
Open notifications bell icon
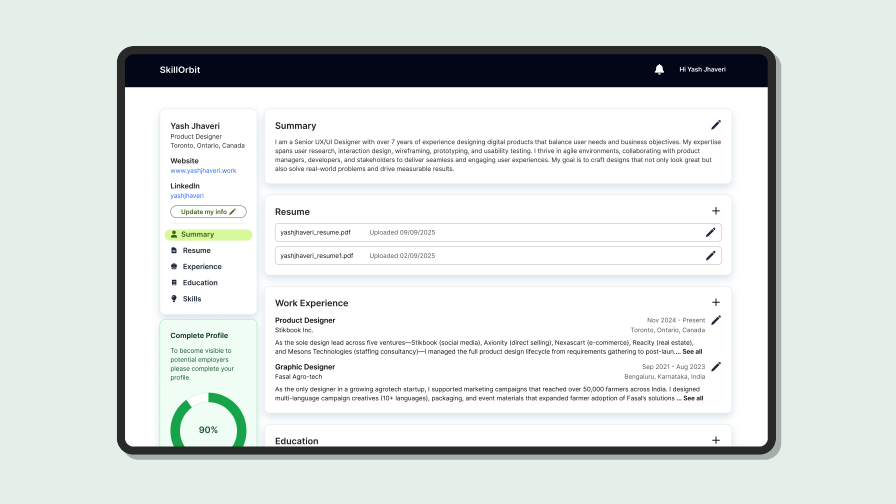[x=659, y=69]
